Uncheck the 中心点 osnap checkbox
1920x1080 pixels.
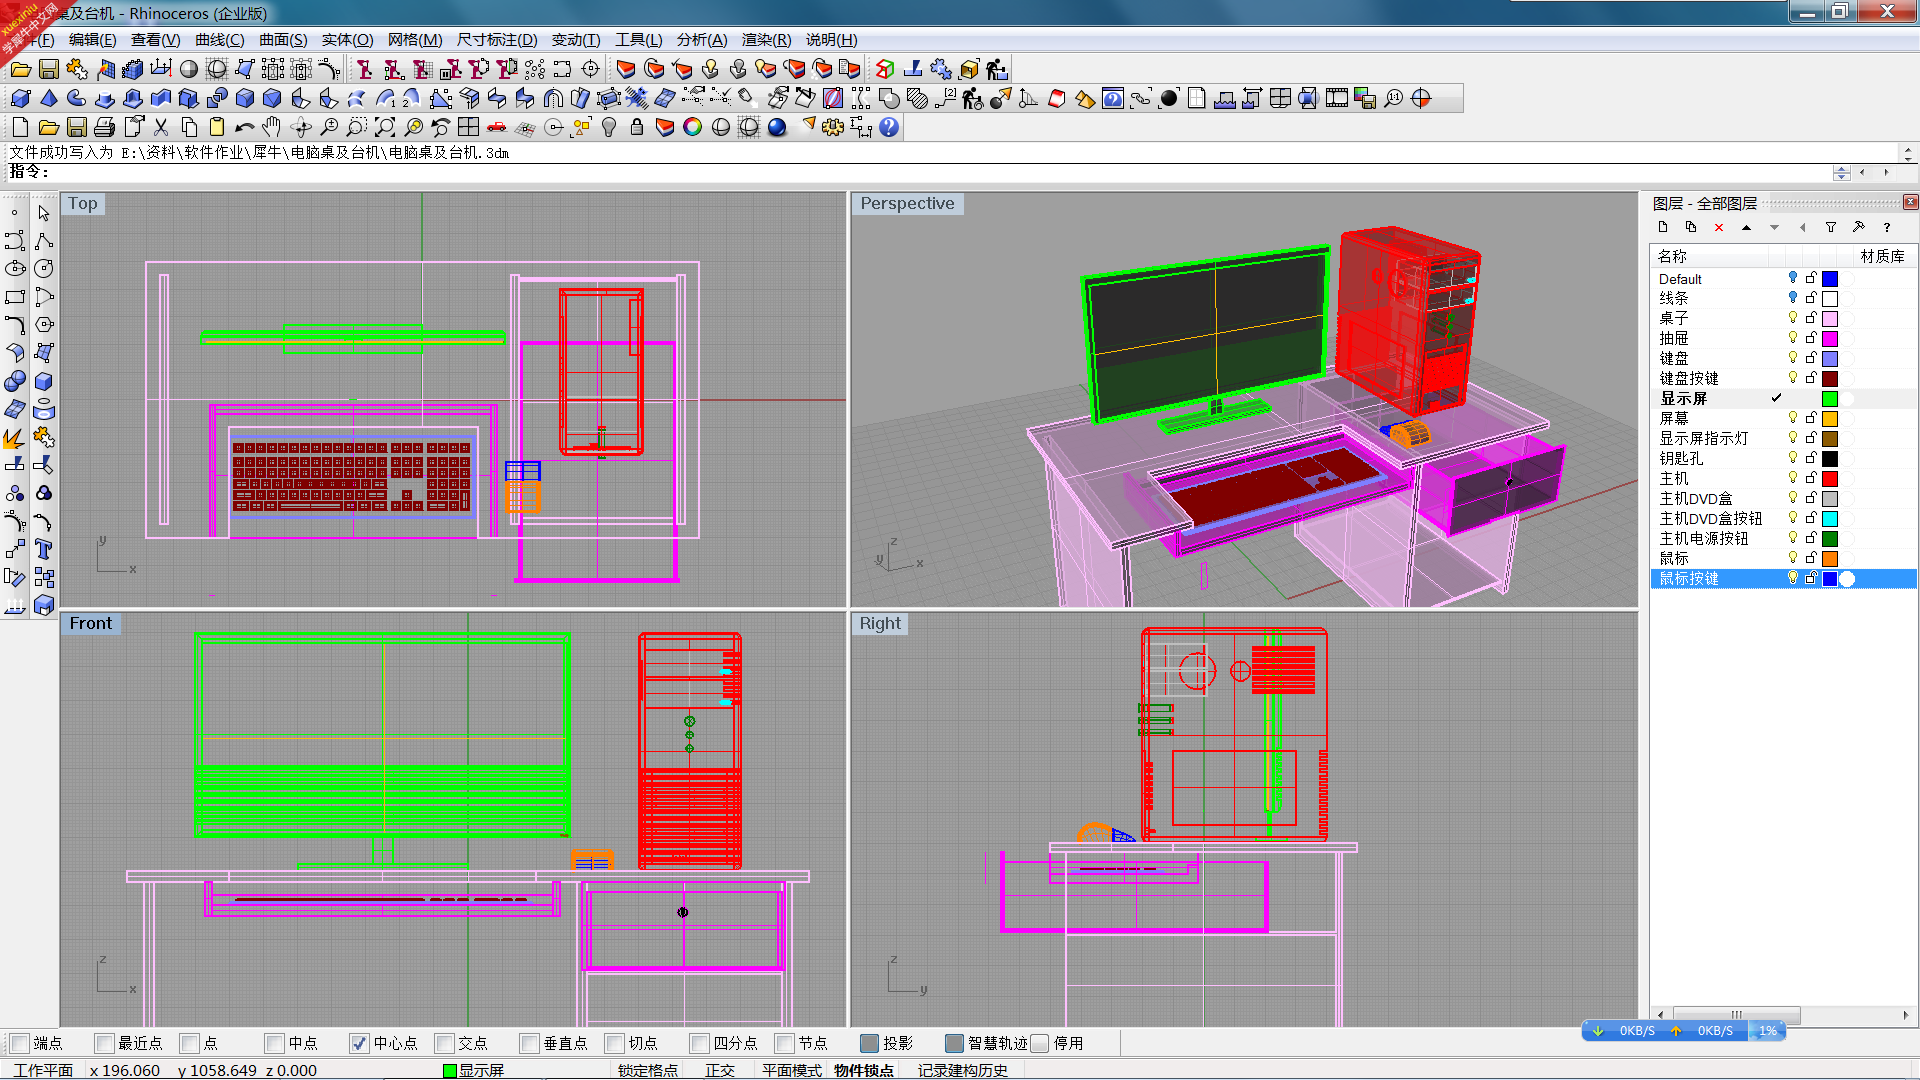point(359,1043)
